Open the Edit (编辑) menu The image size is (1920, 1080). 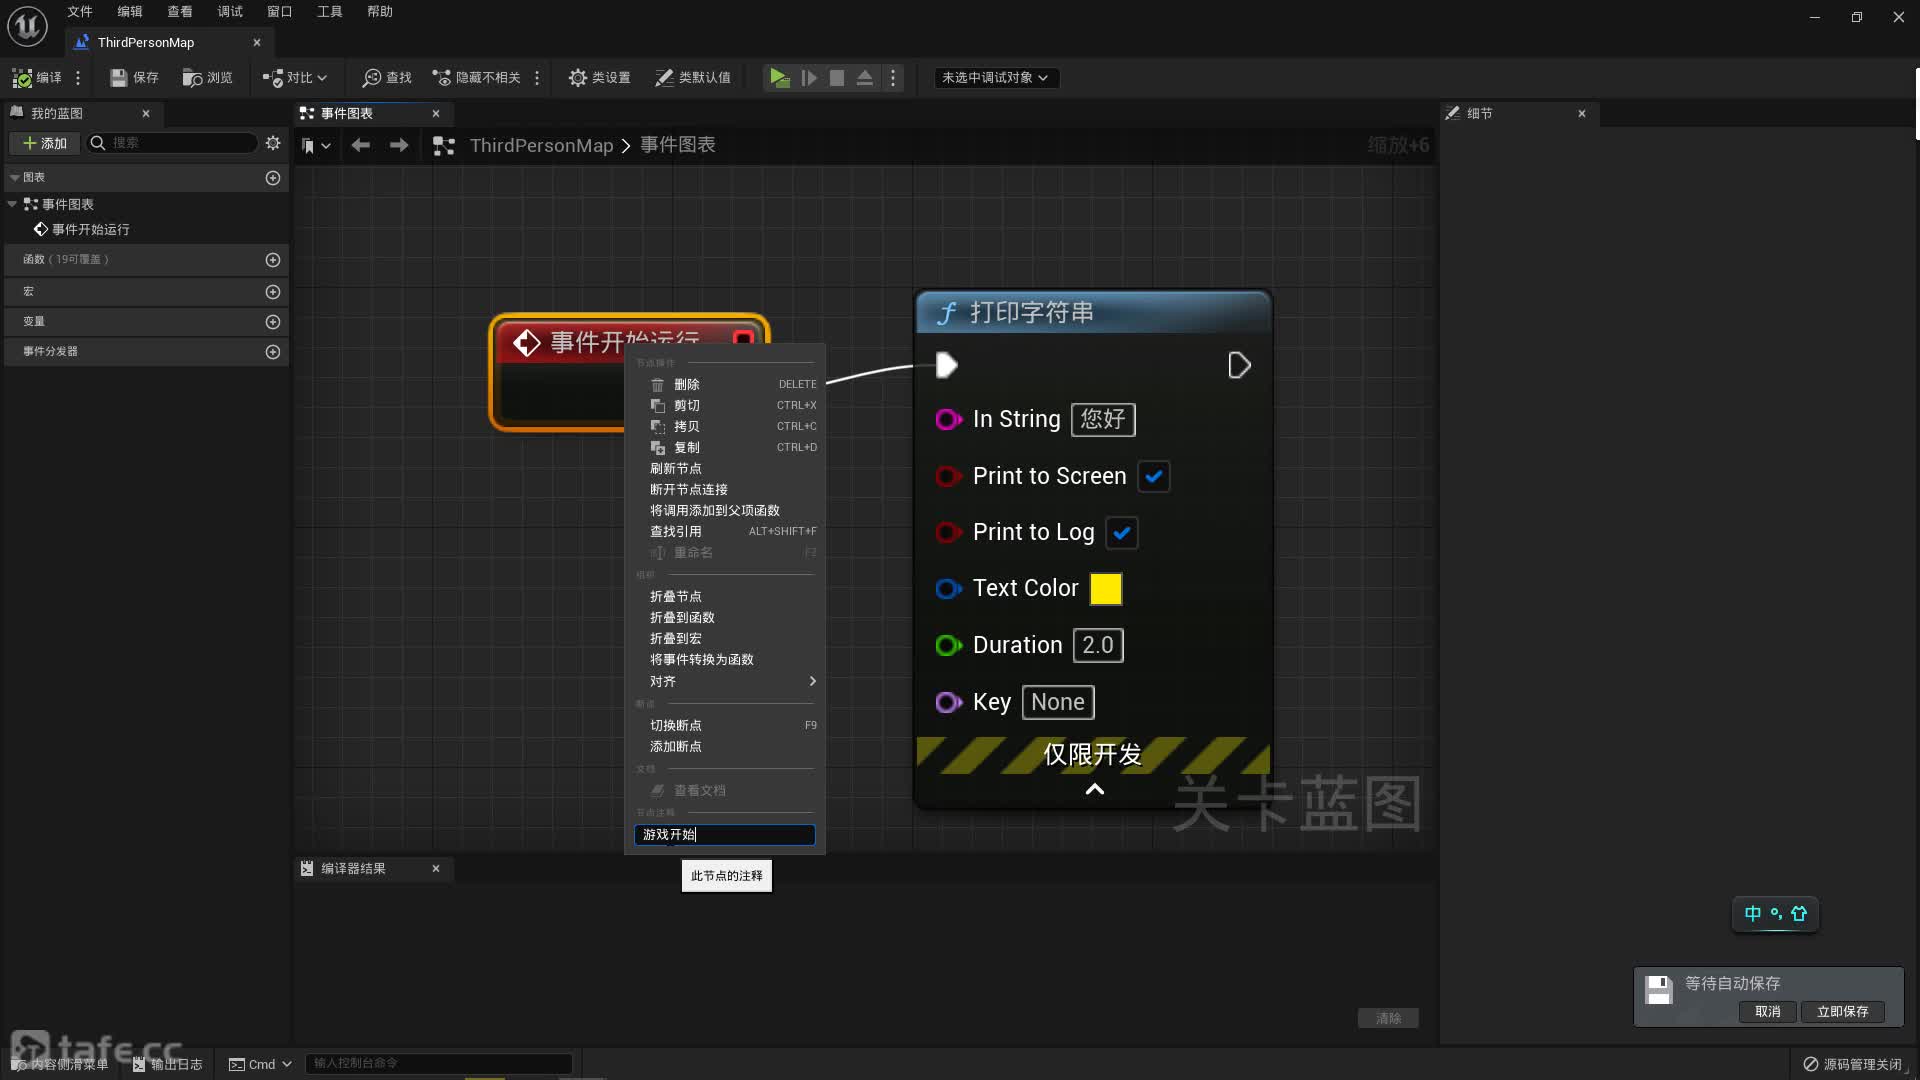(130, 11)
